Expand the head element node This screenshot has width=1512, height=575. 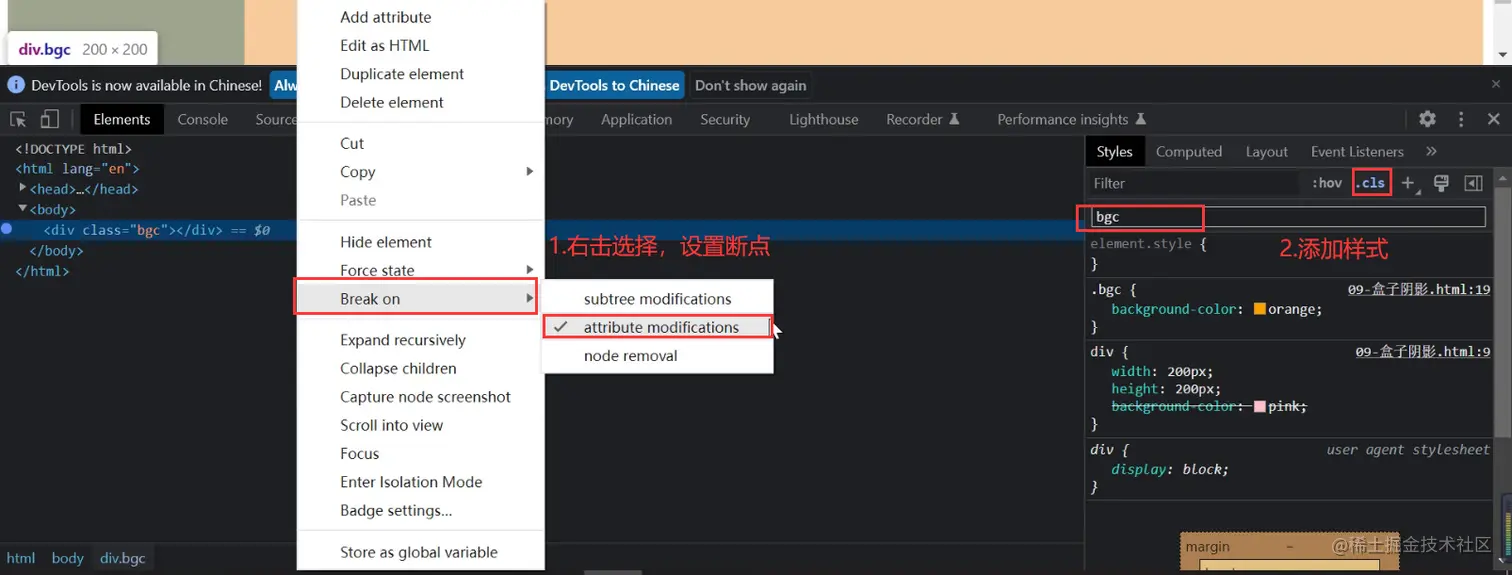tap(23, 188)
